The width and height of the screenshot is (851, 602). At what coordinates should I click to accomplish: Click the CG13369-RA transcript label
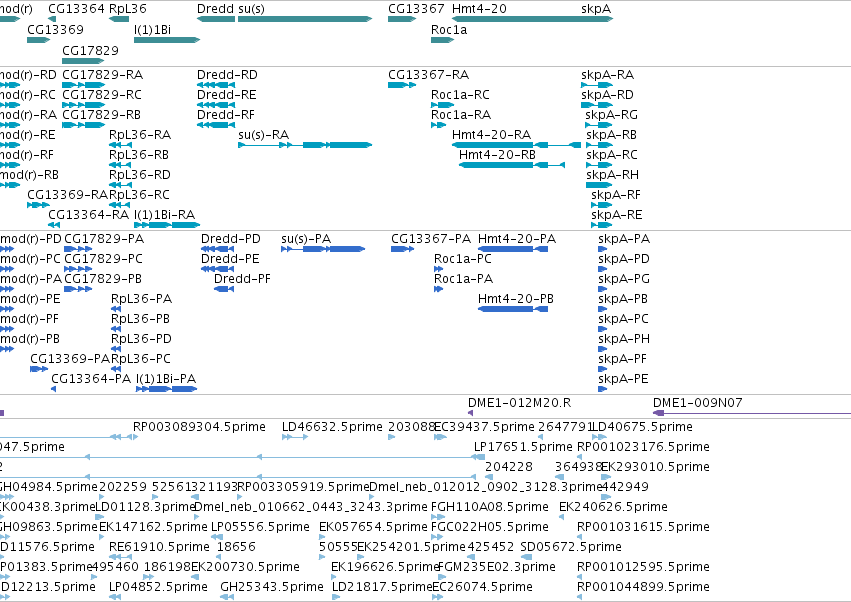[x=68, y=195]
